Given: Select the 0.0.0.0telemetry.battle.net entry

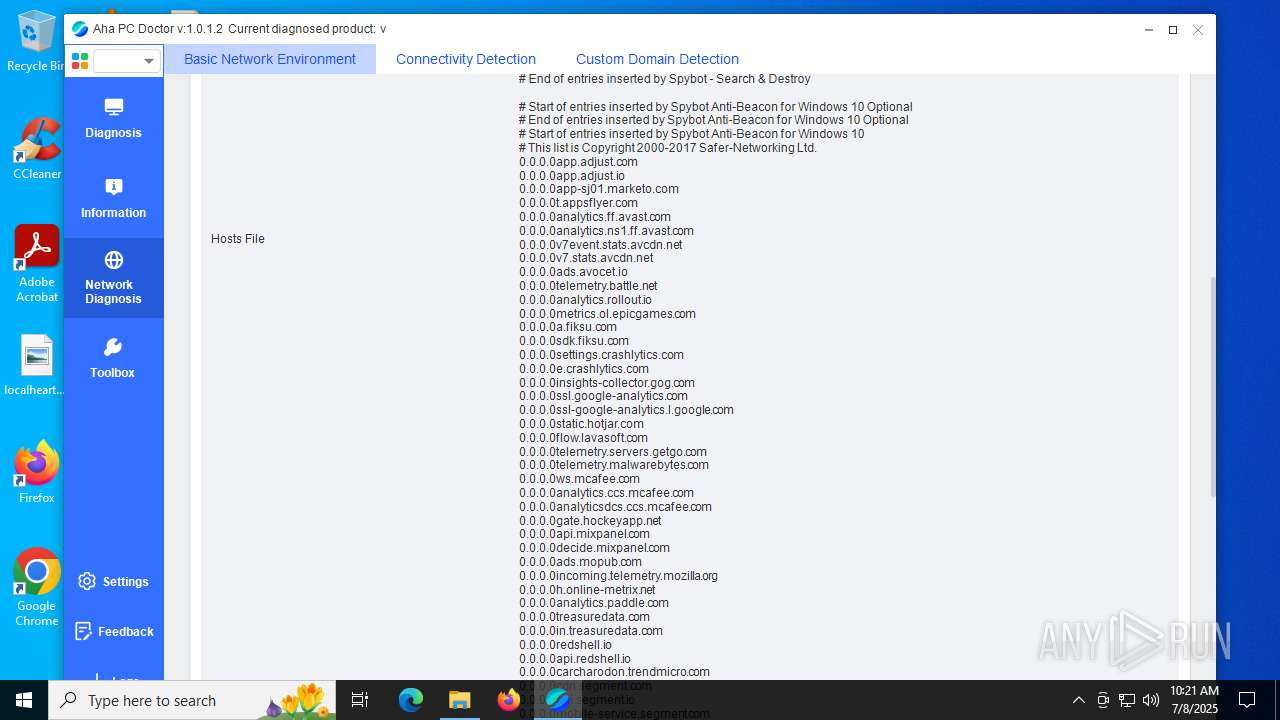Looking at the screenshot, I should coord(588,286).
